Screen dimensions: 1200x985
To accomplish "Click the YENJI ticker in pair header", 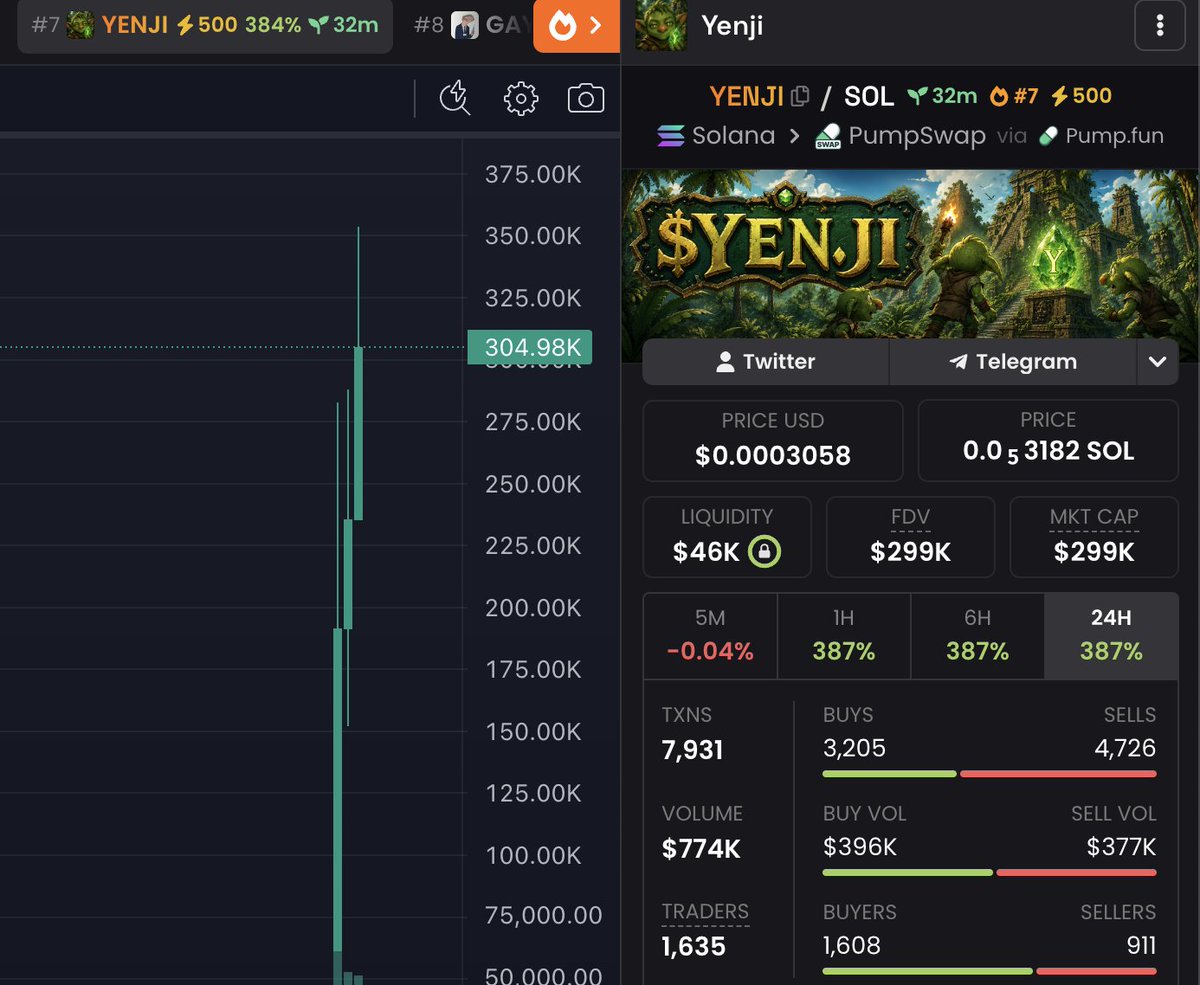I will (747, 96).
